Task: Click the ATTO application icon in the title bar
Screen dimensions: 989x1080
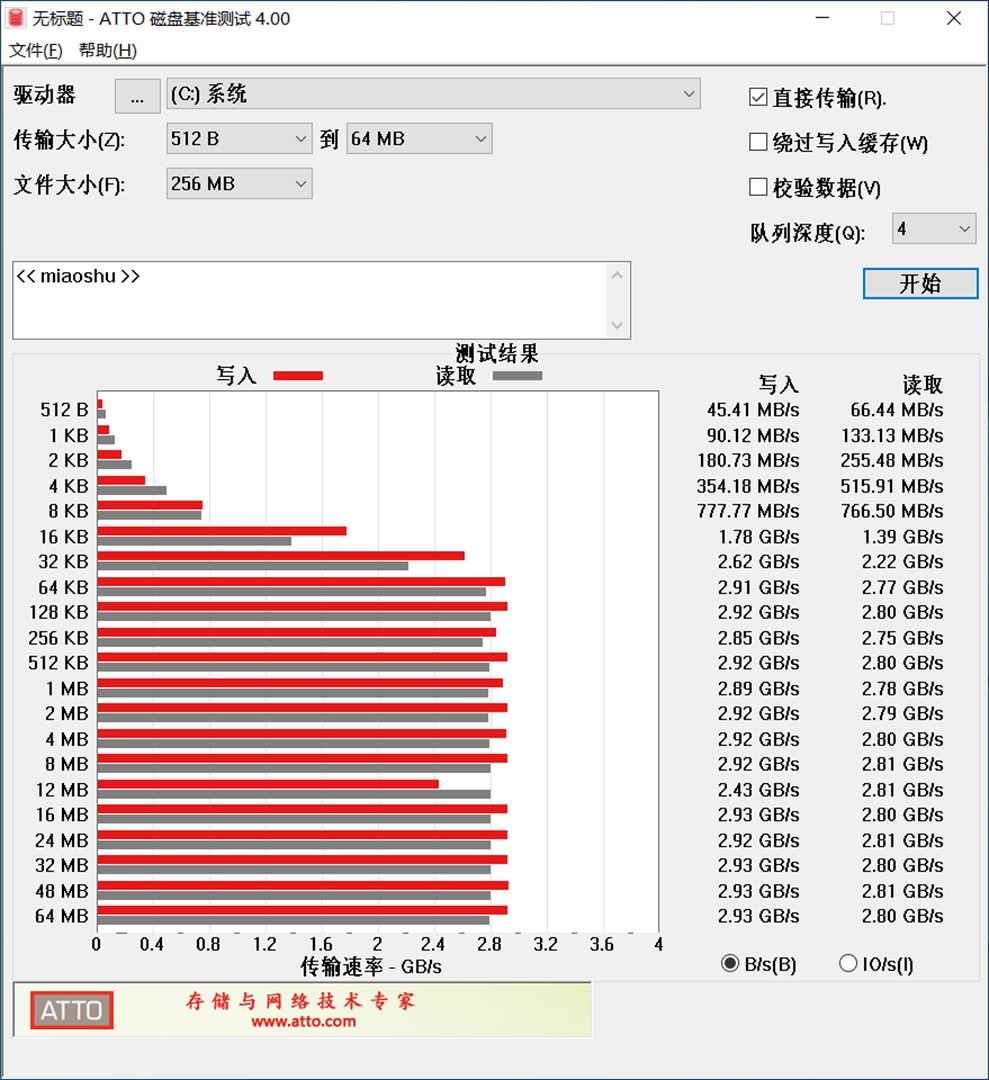Action: 18,18
